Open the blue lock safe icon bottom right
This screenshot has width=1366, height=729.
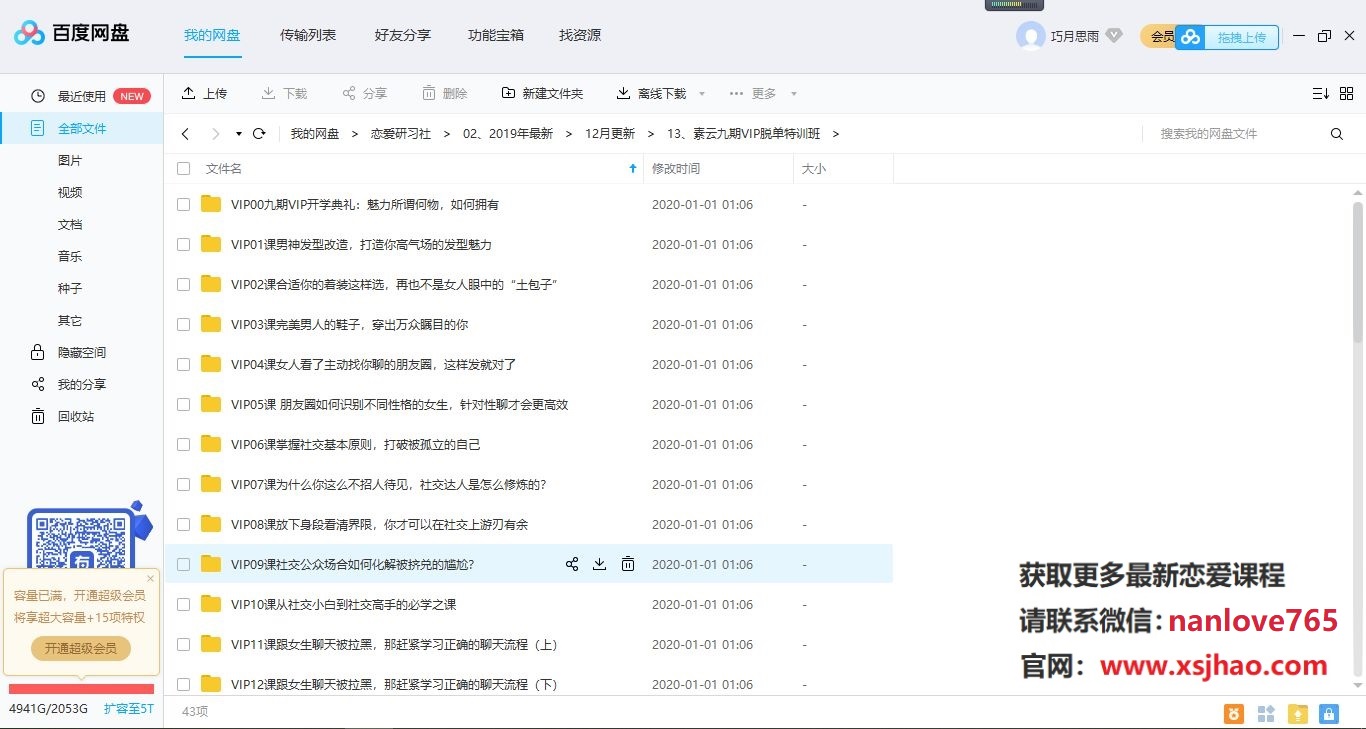pos(1328,713)
